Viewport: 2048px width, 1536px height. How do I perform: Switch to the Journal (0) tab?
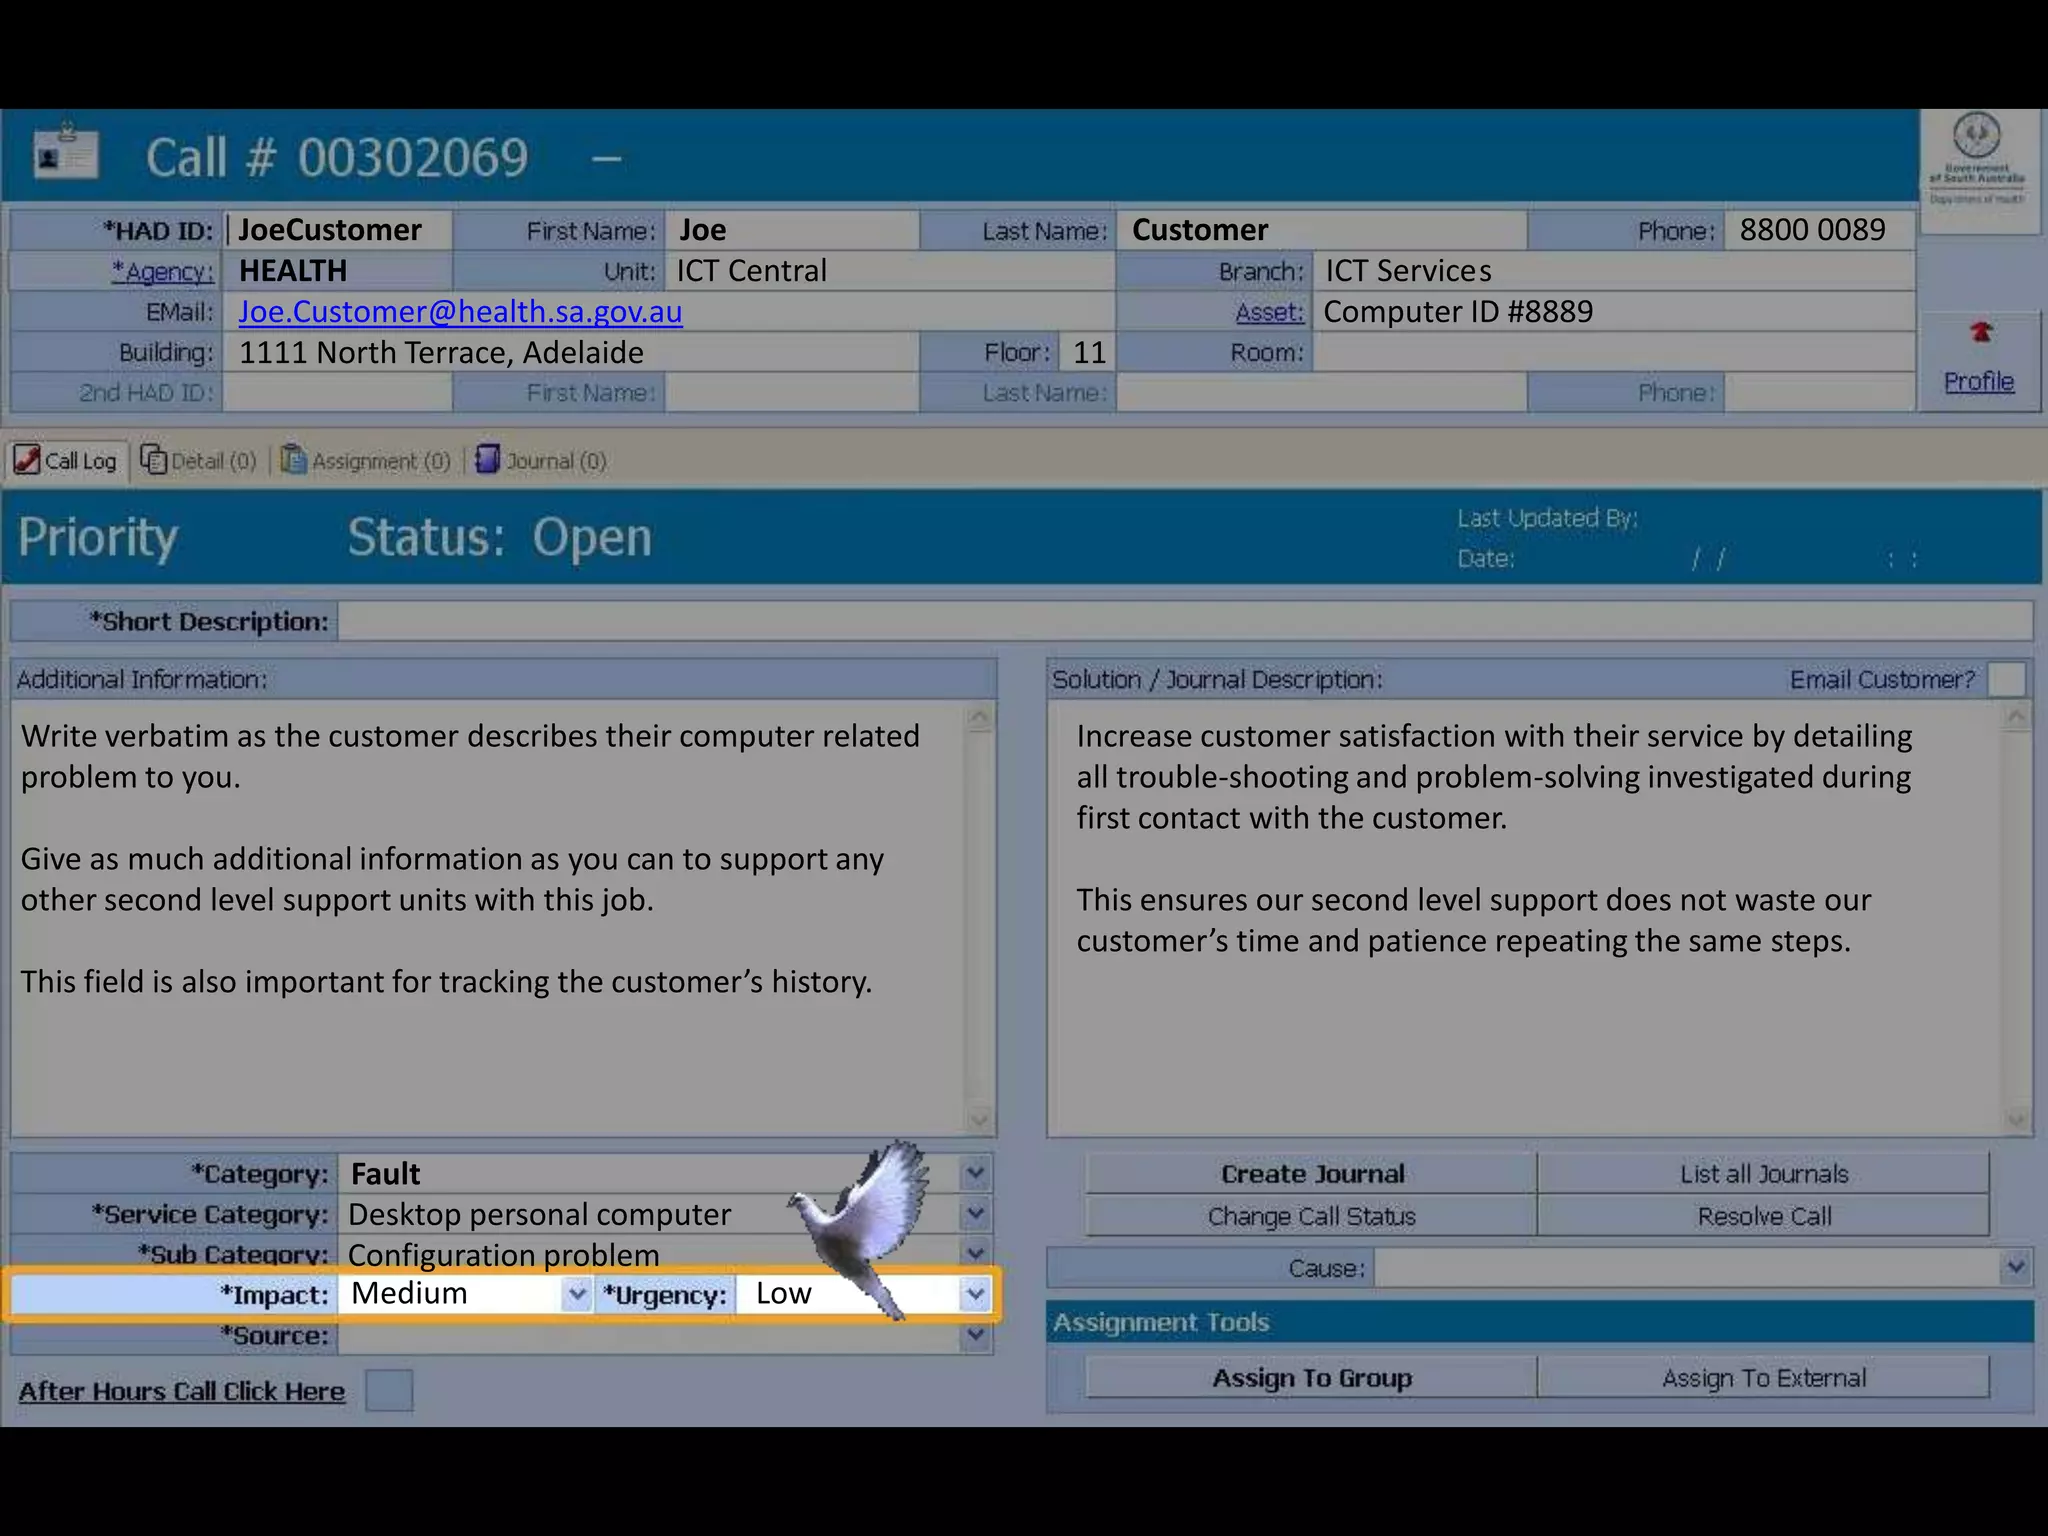click(x=555, y=461)
